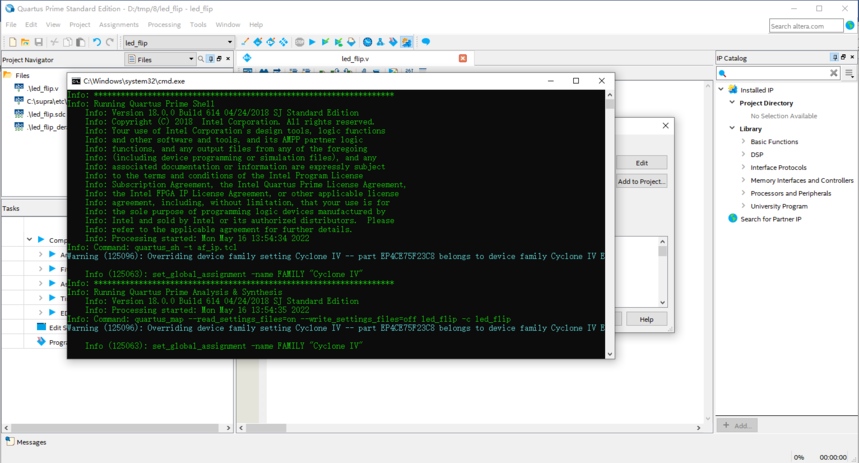Screen dimensions: 859x463
Task: Open the Timing Analyzer clock icon
Action: coord(368,42)
